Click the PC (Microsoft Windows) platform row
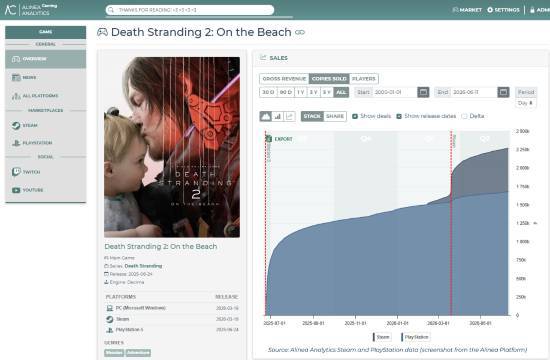The width and height of the screenshot is (550, 360). pyautogui.click(x=172, y=308)
